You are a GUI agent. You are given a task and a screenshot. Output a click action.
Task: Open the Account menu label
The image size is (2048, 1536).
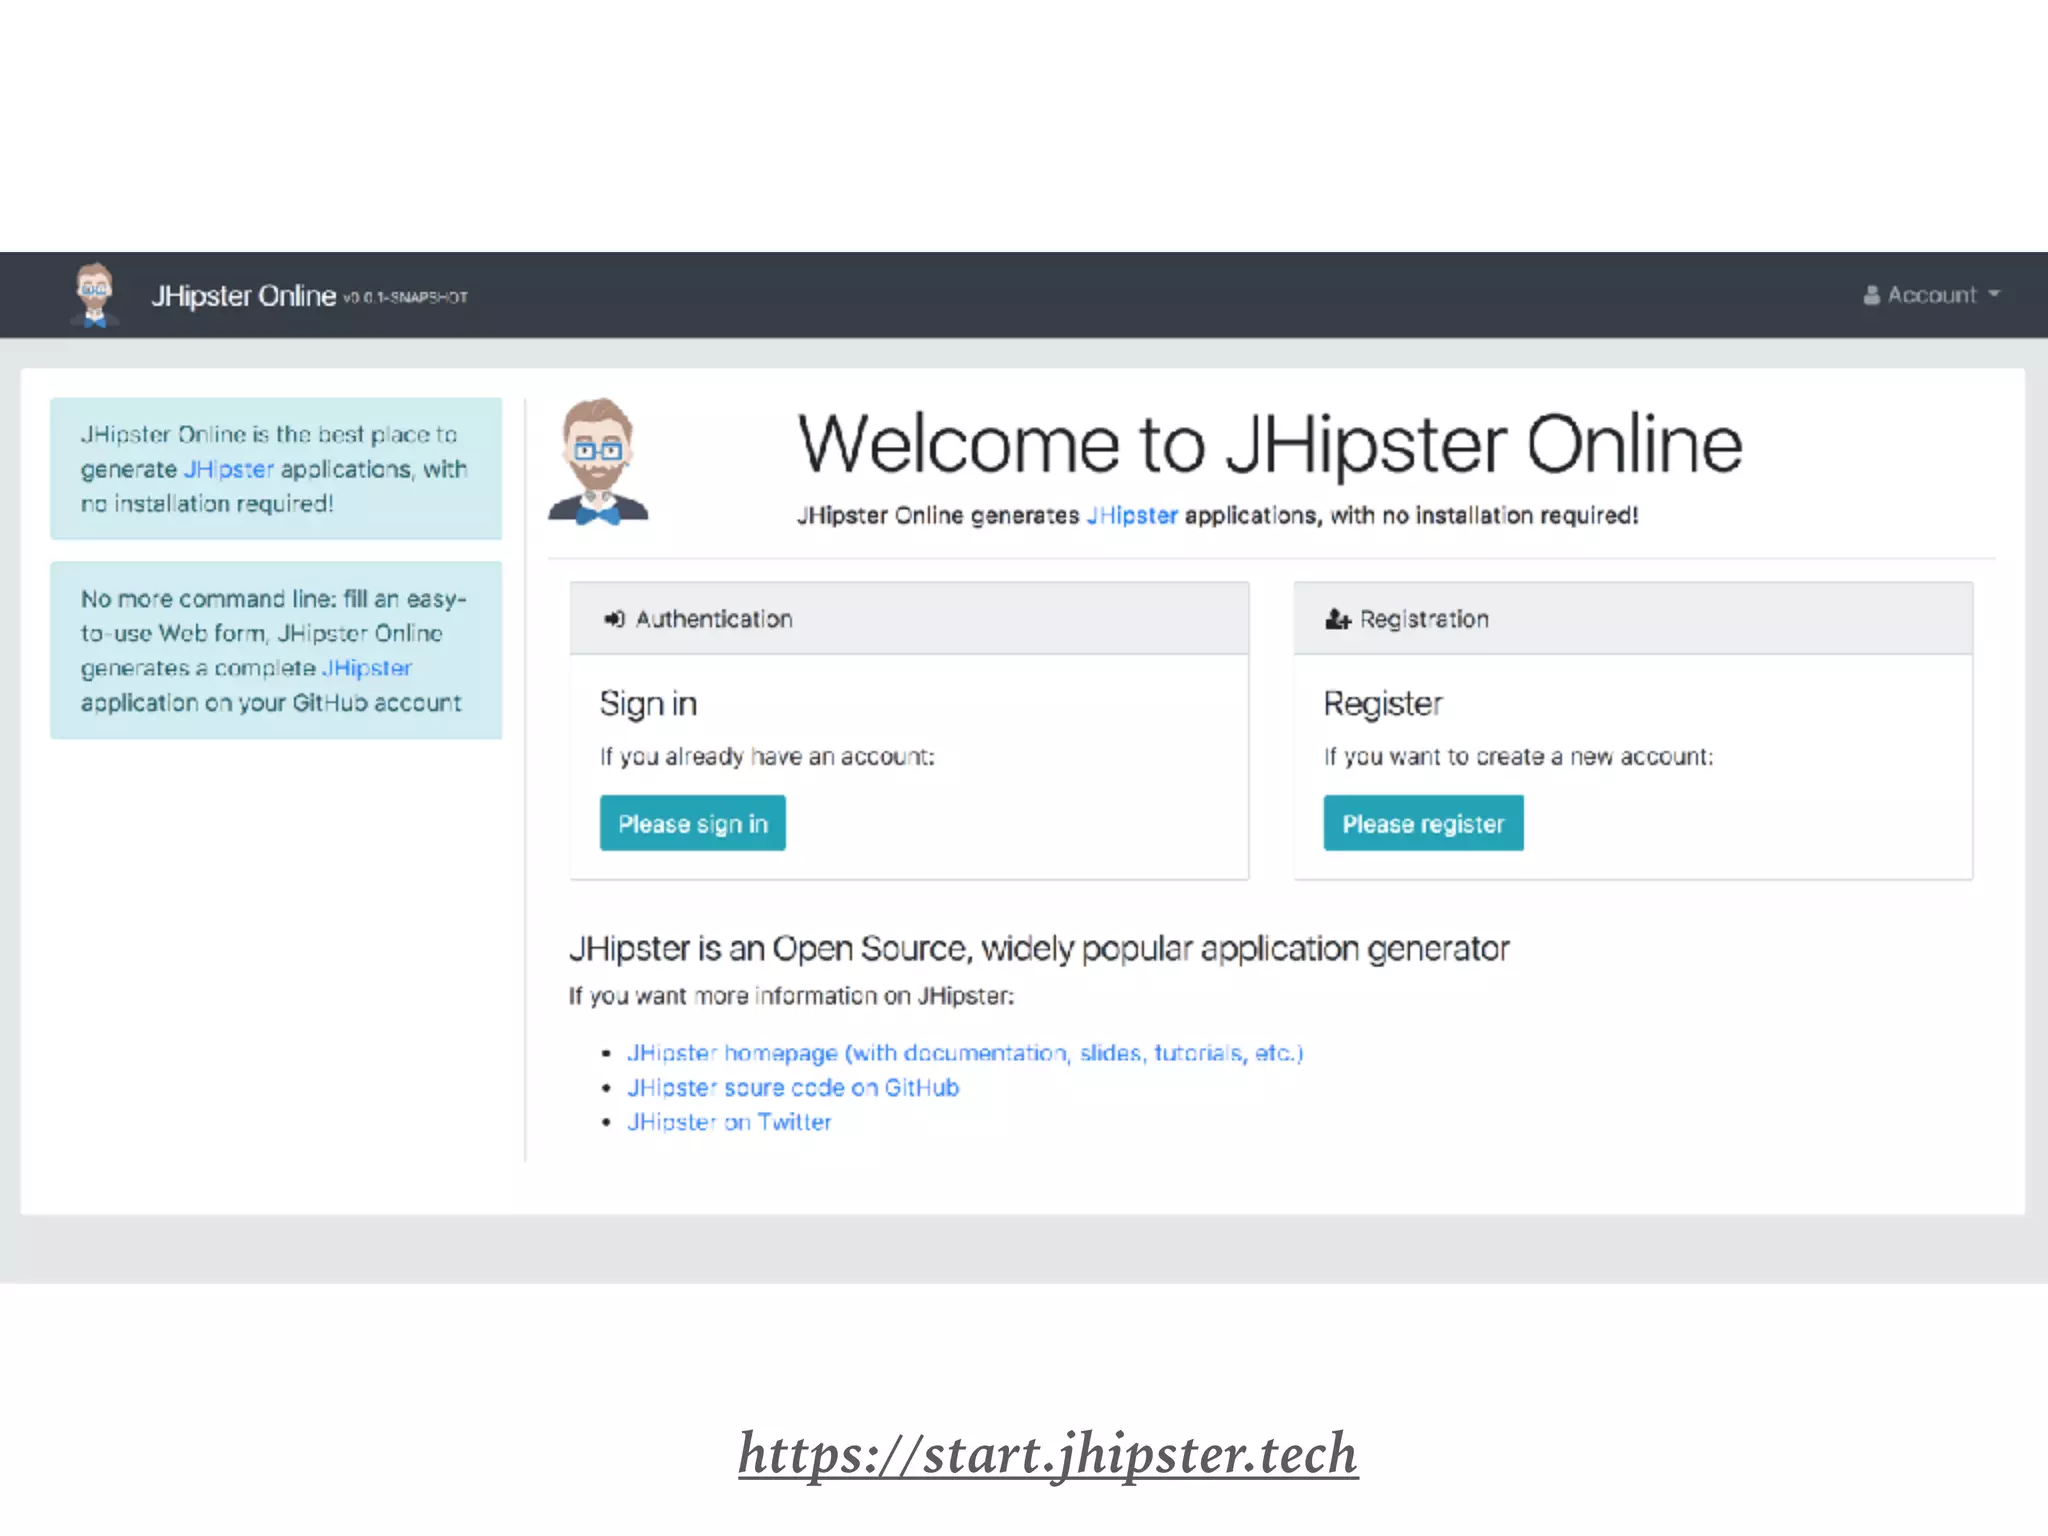point(1931,295)
